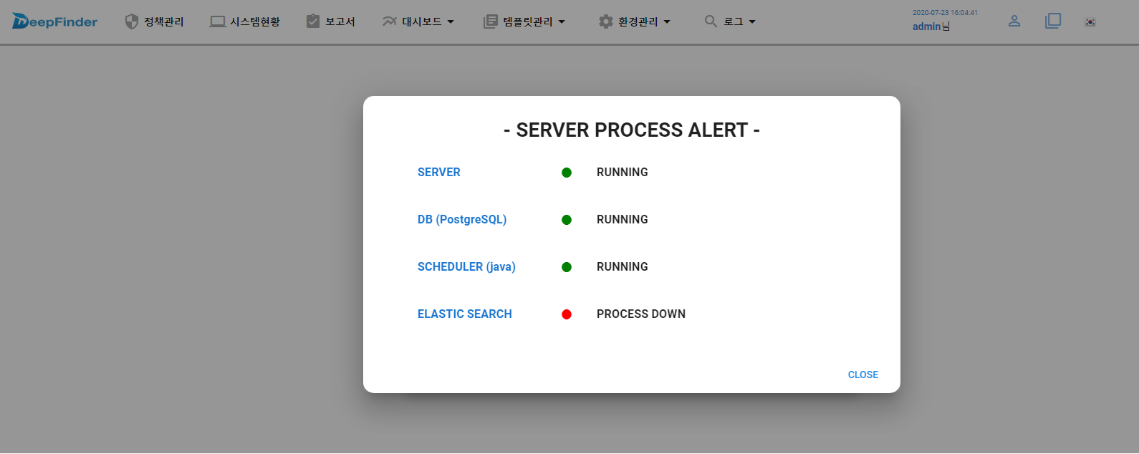Click RUNNING status in the SCHEDULER row
The height and width of the screenshot is (454, 1139).
click(622, 267)
